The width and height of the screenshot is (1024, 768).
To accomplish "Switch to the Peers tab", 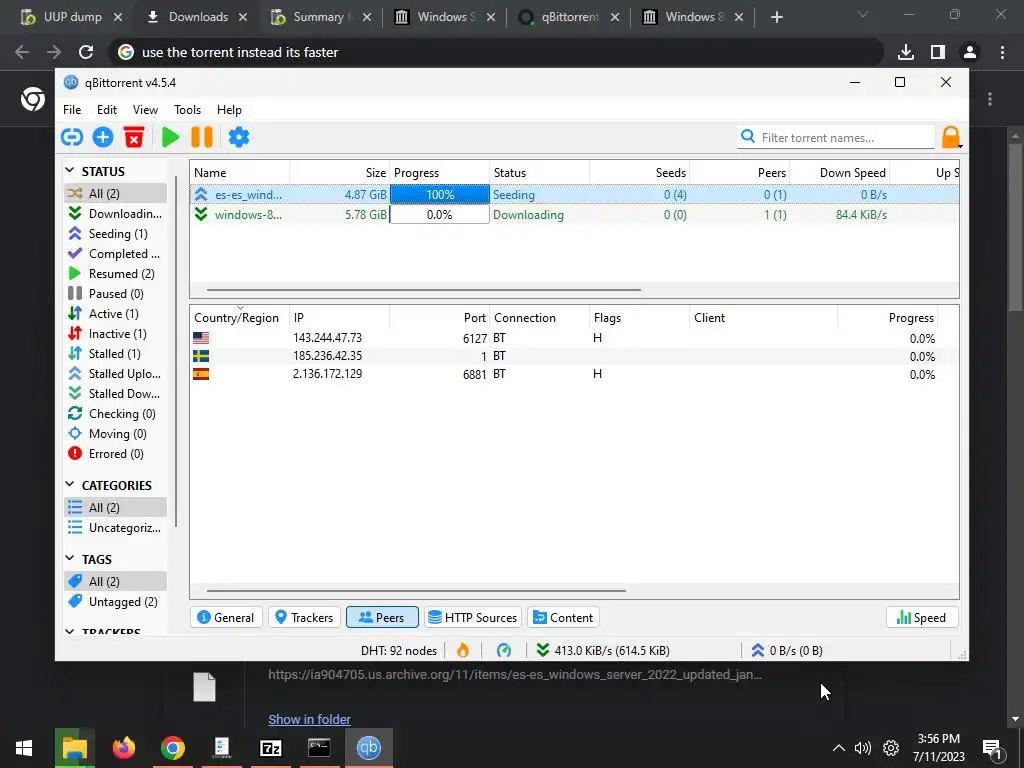I will pos(382,617).
